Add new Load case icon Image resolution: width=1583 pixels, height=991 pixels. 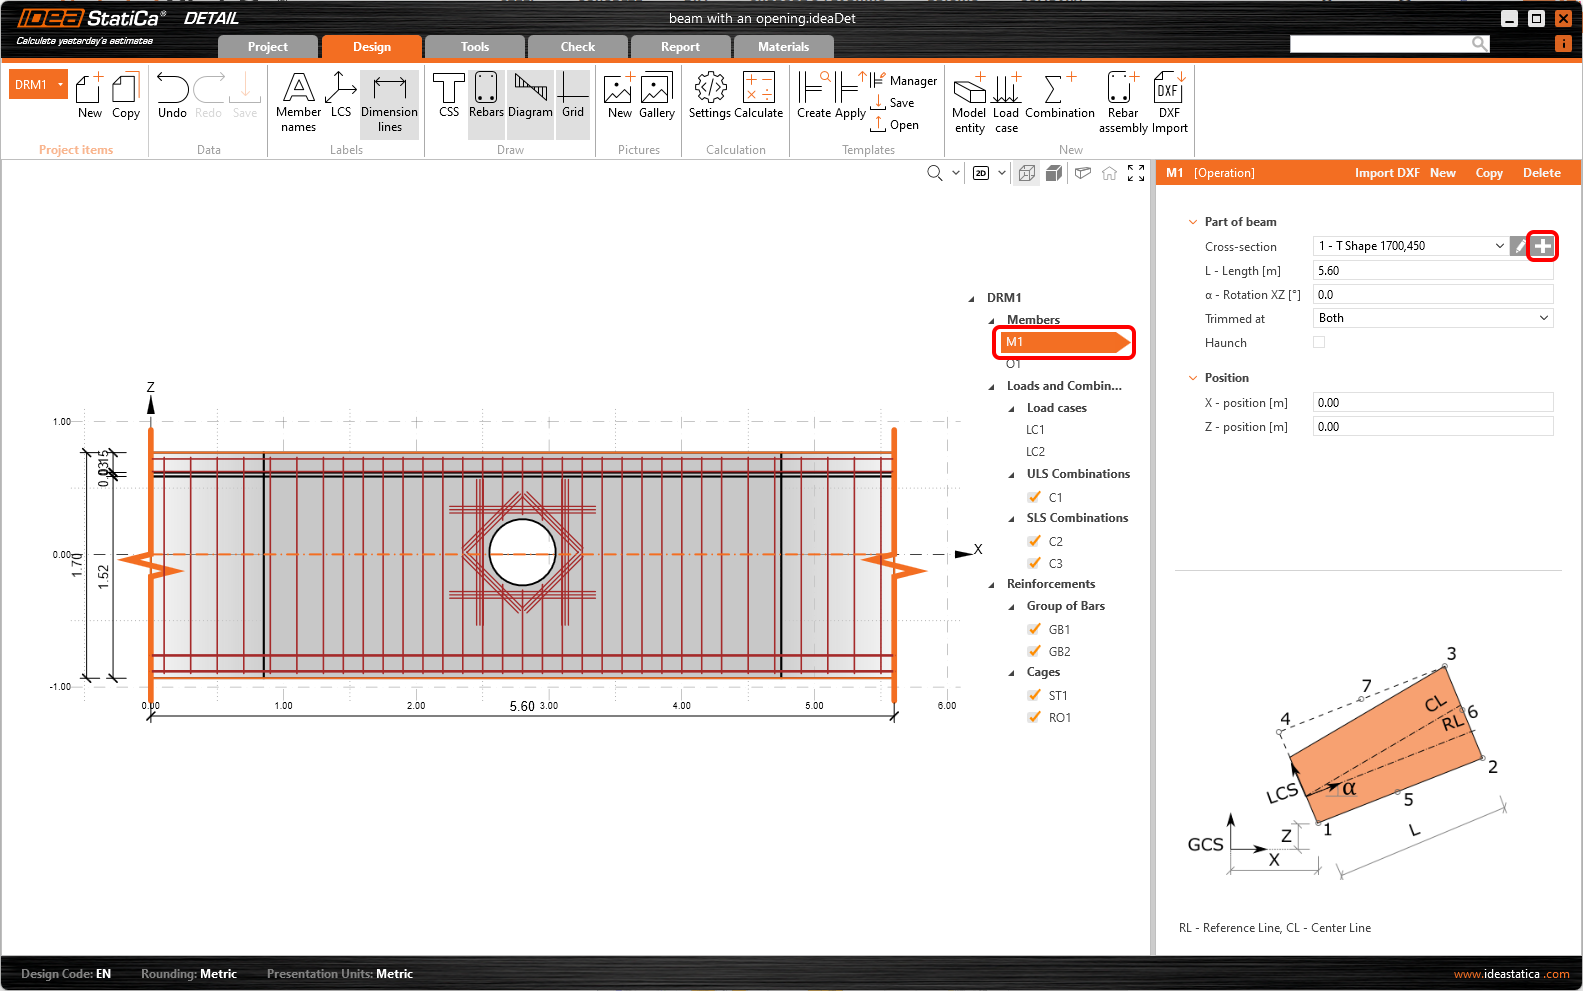(1006, 90)
